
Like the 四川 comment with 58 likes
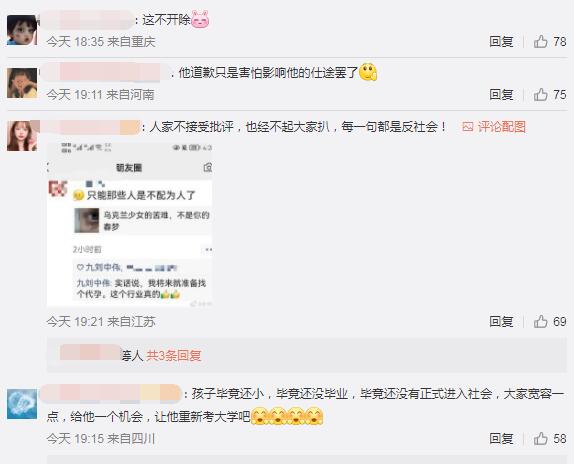[540, 438]
